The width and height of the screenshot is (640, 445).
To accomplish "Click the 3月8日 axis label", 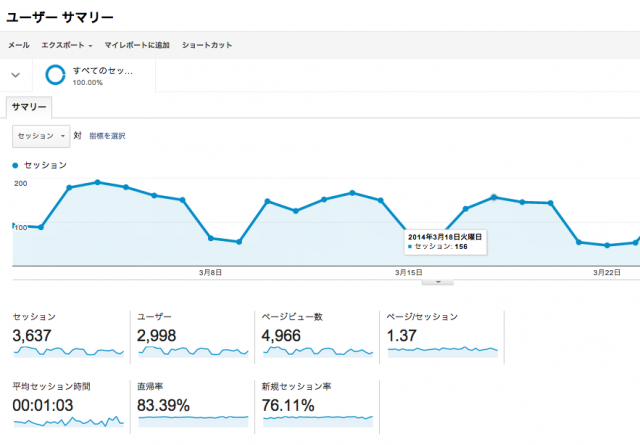I will click(x=210, y=272).
